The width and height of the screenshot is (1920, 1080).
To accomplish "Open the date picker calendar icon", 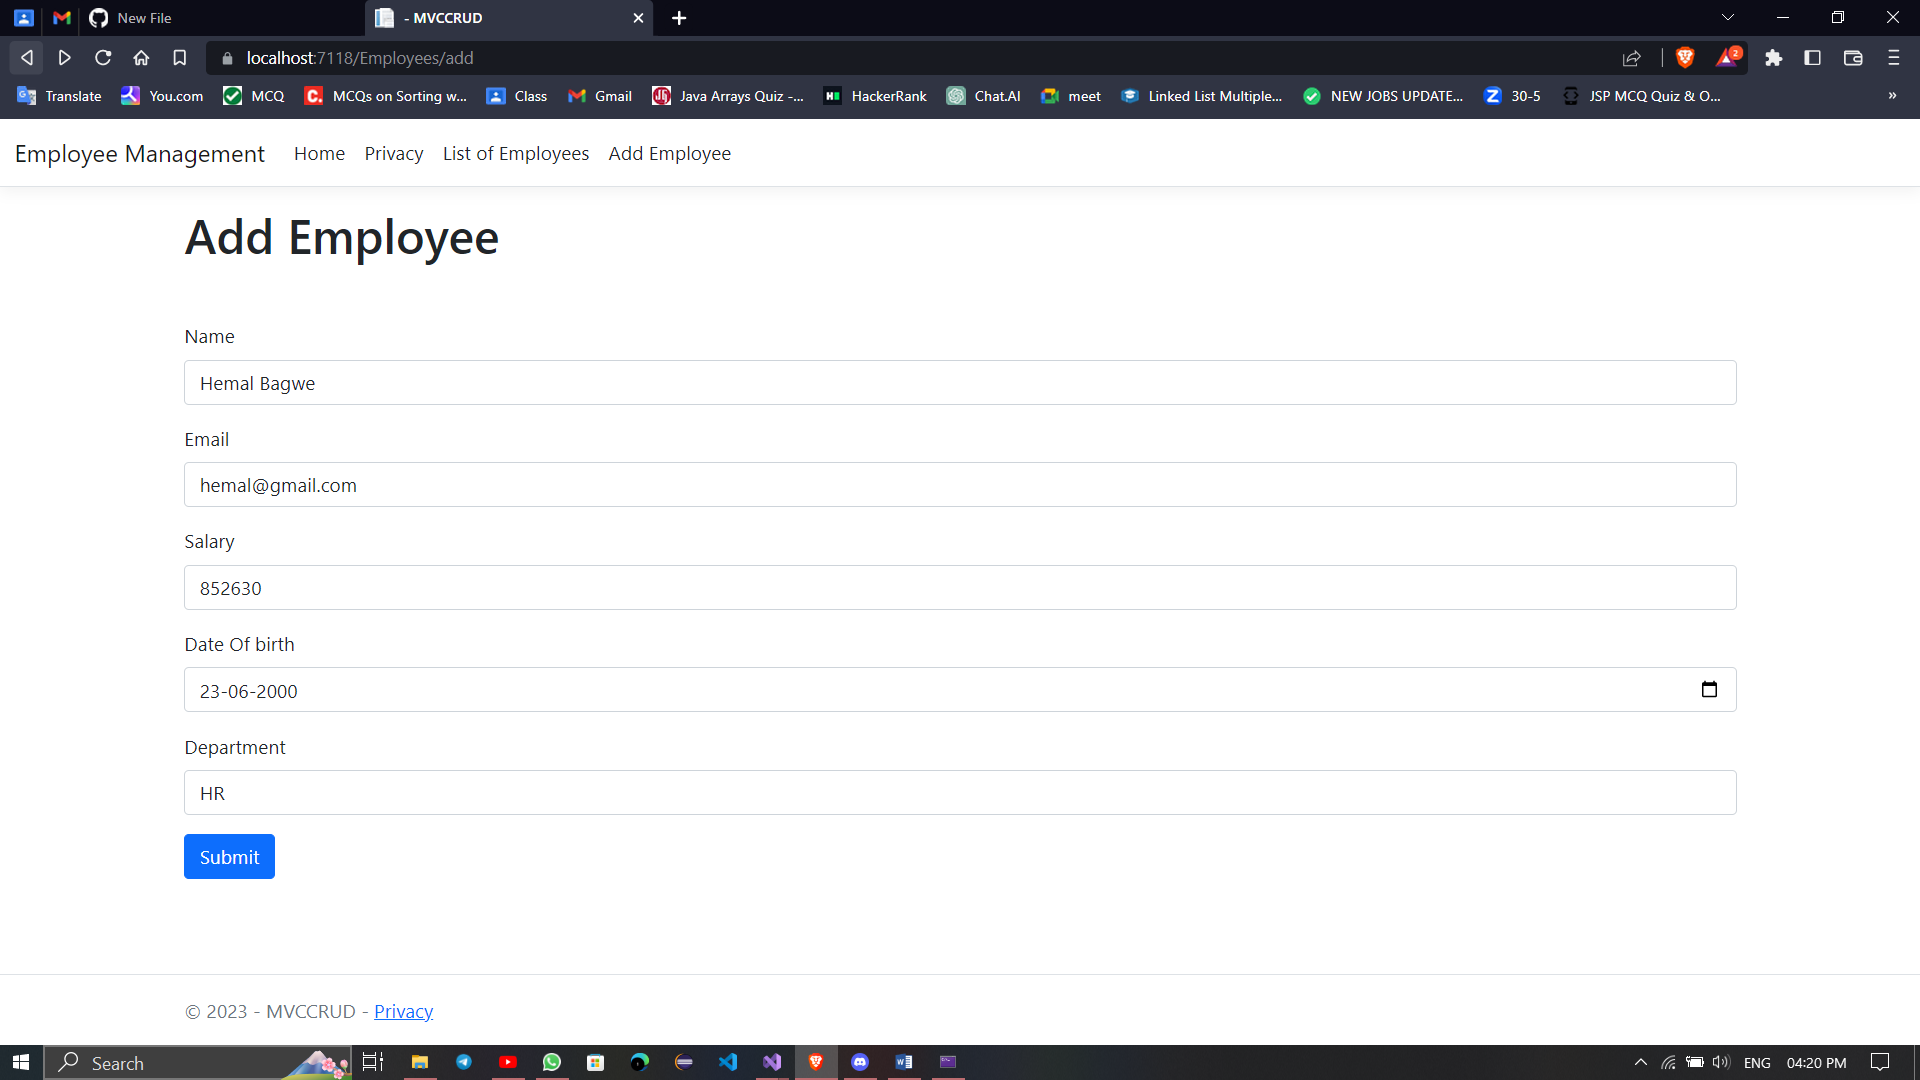I will click(x=1709, y=690).
